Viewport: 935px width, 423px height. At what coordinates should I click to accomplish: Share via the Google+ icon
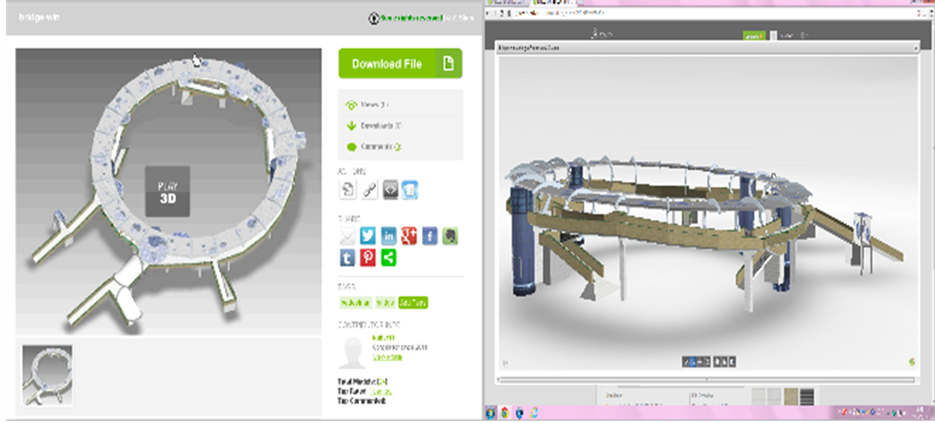(409, 236)
